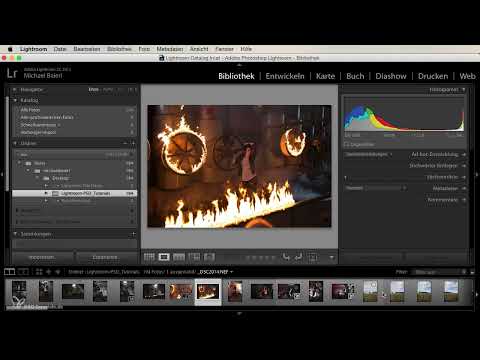Screen dimensions: 480x360
Task: Switch to Grid view in toolbar
Action: pos(149,257)
